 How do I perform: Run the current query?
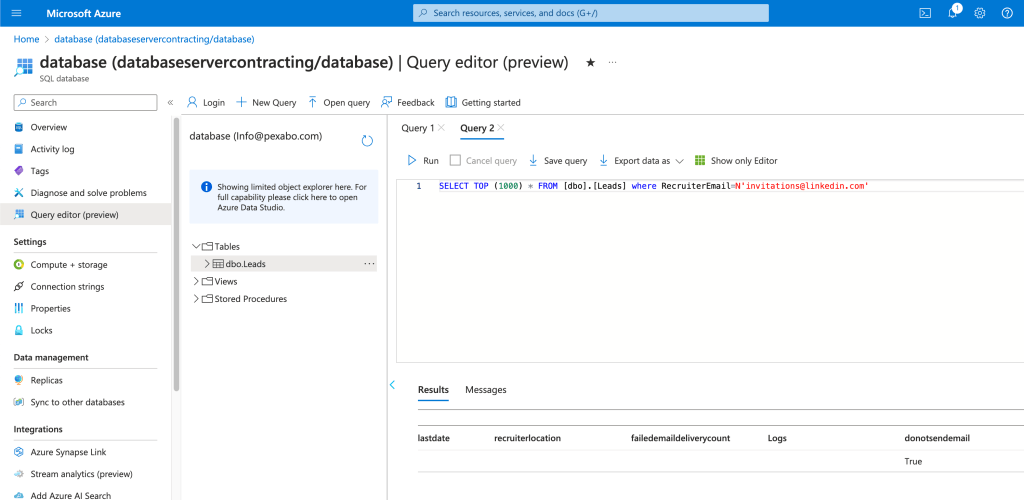pyautogui.click(x=423, y=161)
